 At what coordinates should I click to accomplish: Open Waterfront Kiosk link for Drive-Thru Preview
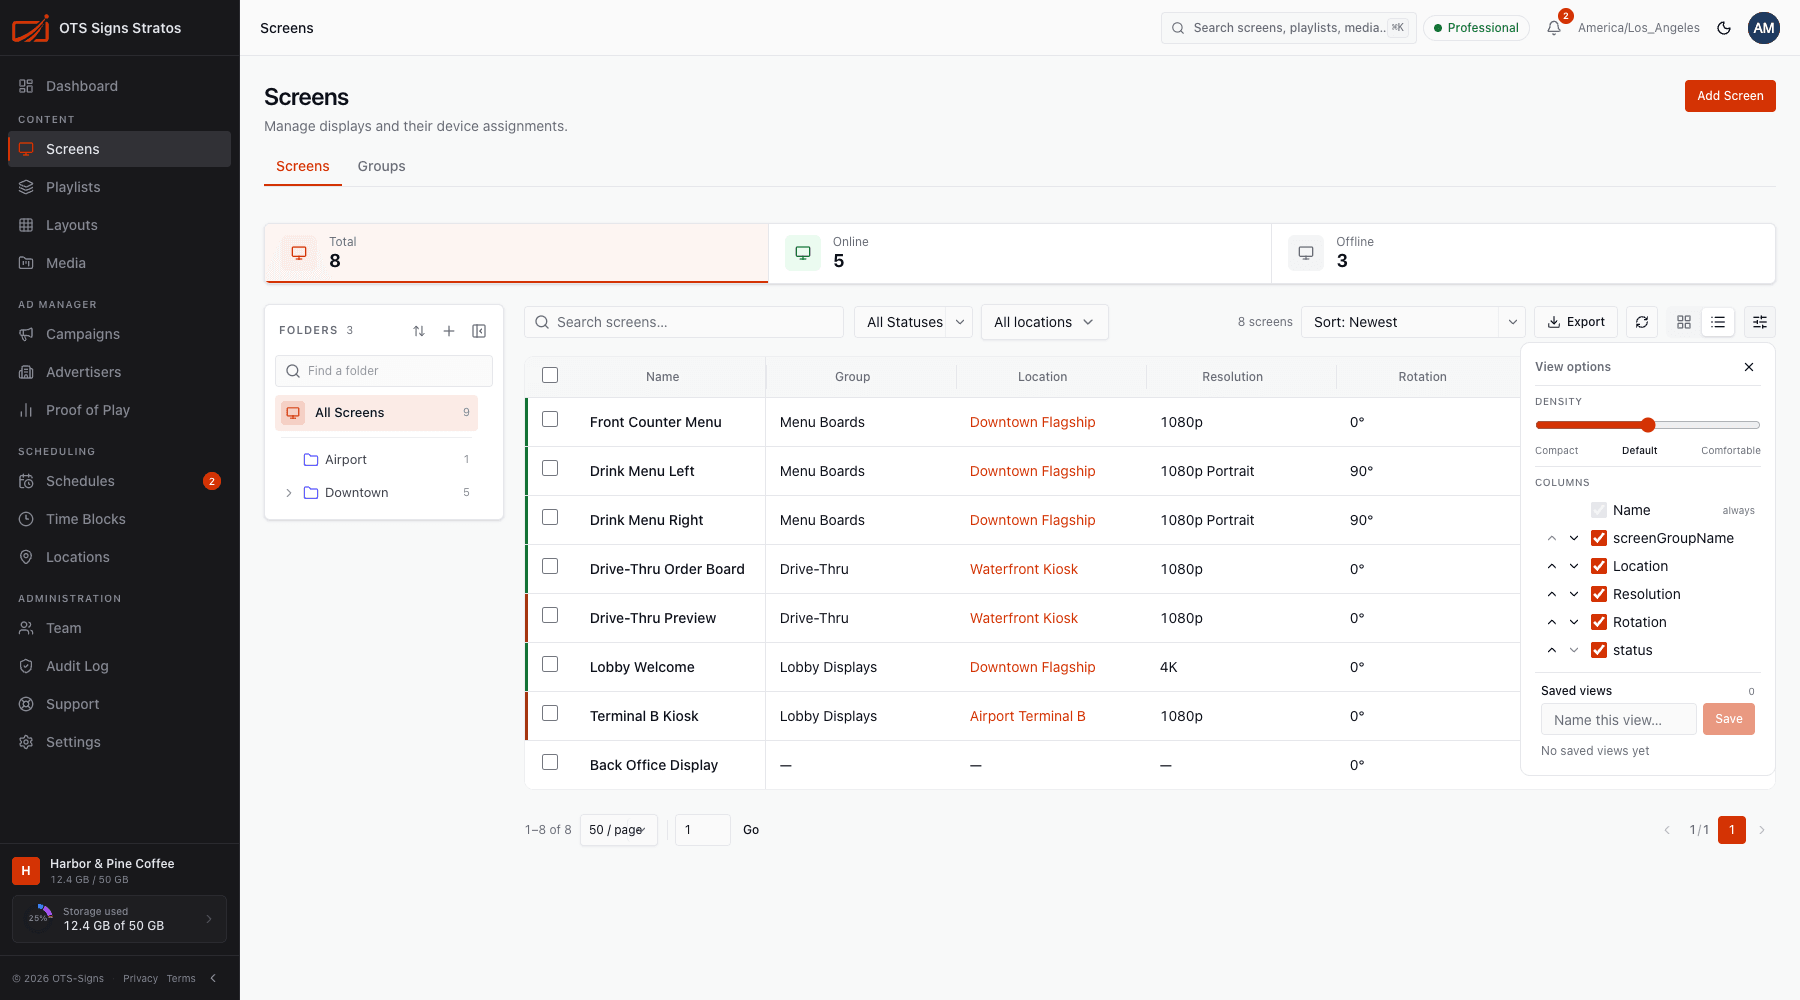(1023, 618)
